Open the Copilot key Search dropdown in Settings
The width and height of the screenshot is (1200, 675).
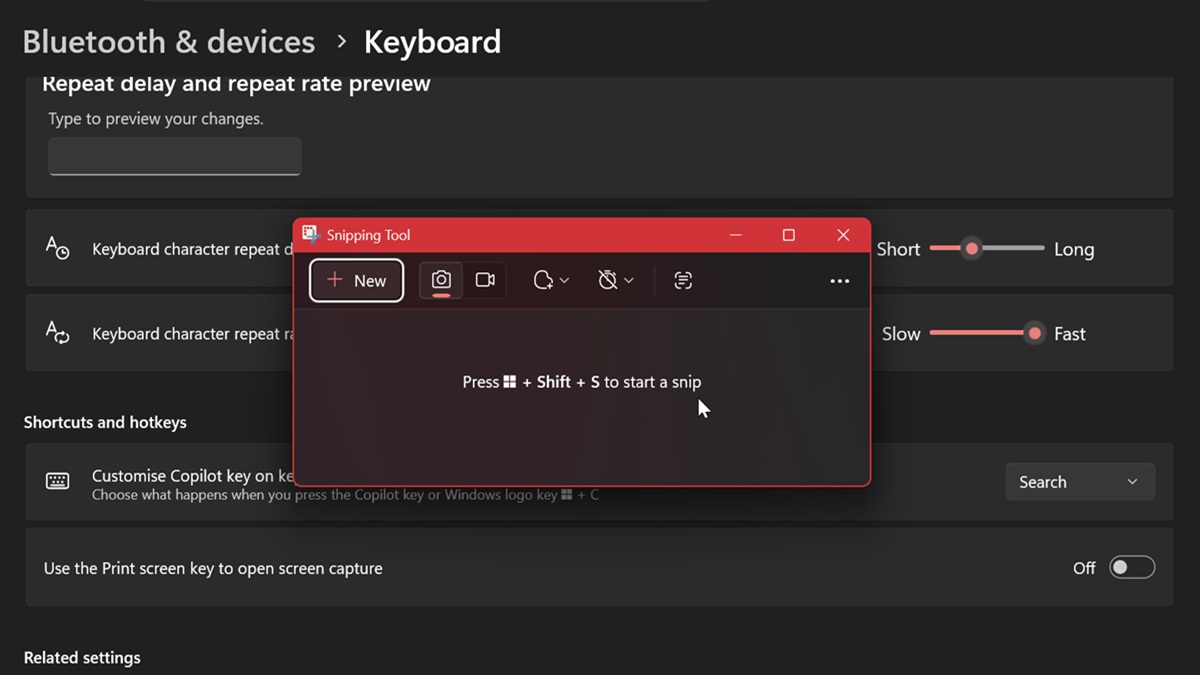[x=1080, y=482]
